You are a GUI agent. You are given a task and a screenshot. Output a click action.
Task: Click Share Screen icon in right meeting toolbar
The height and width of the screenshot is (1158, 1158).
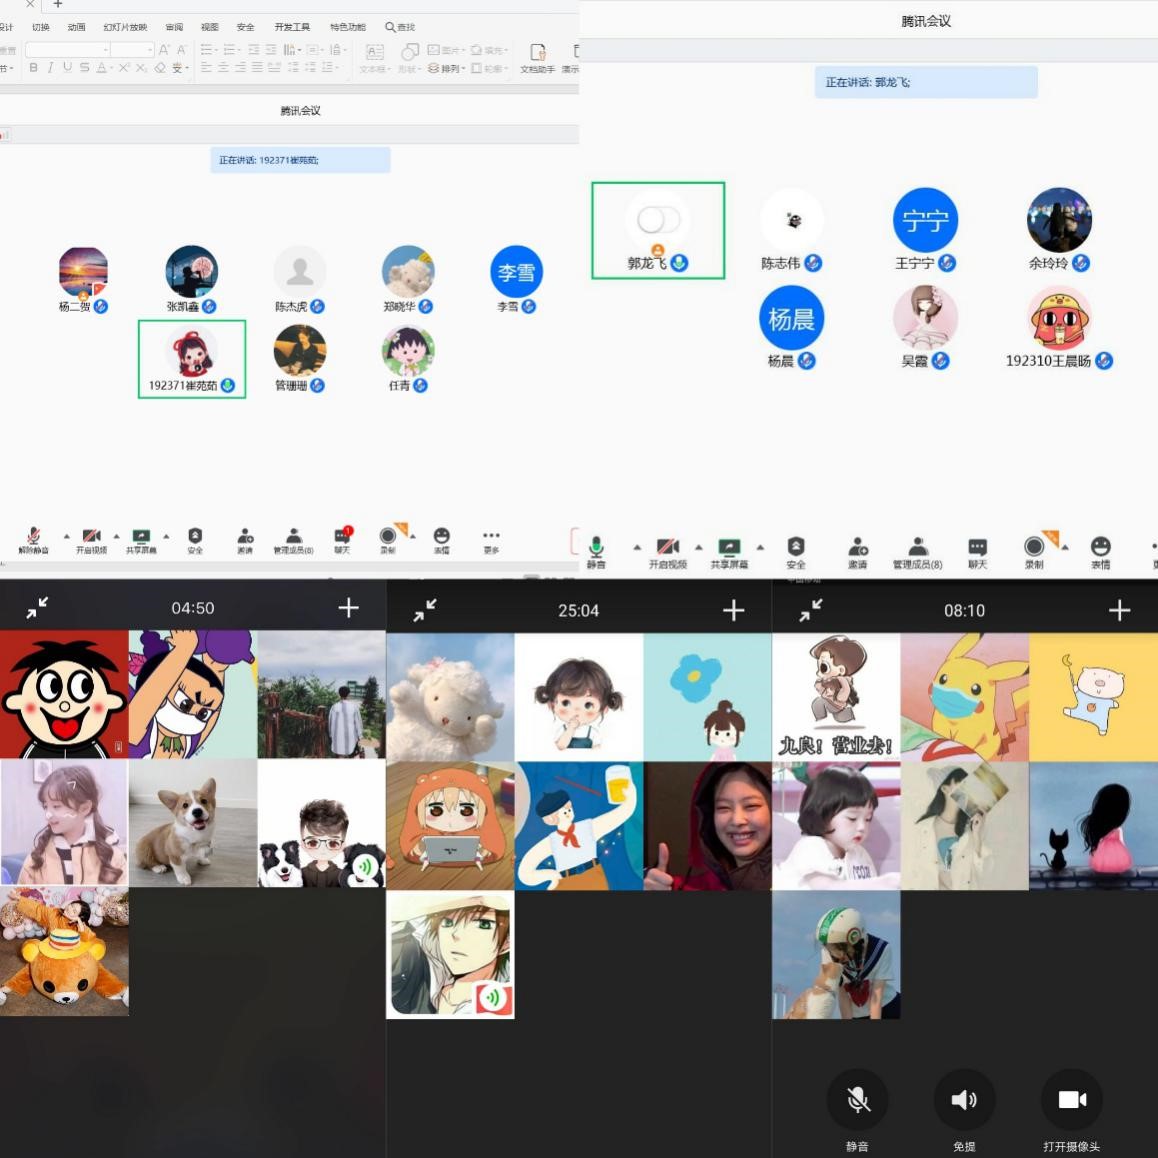729,547
